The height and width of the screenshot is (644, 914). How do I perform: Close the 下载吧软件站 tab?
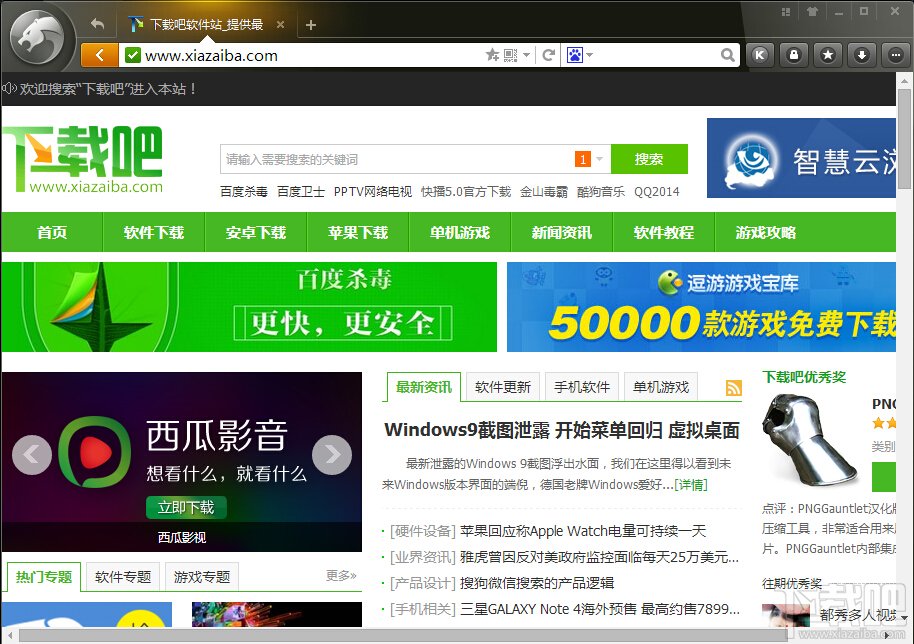pos(280,24)
